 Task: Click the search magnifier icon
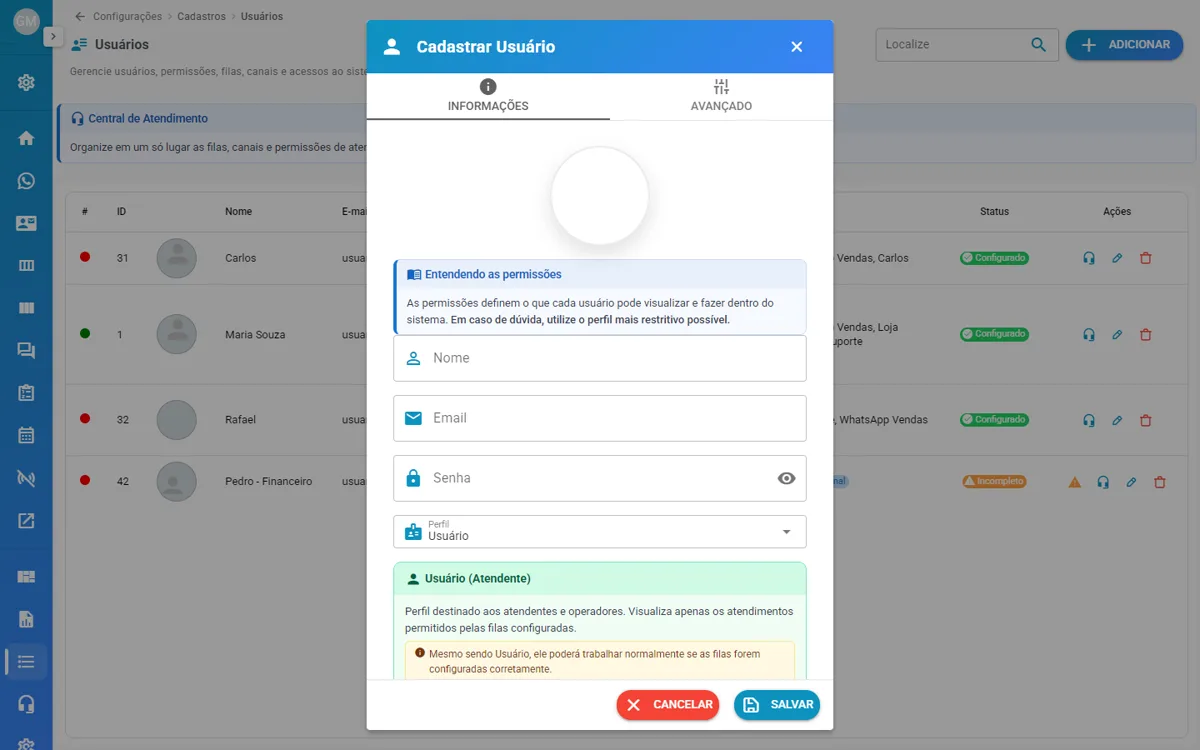tap(1039, 44)
